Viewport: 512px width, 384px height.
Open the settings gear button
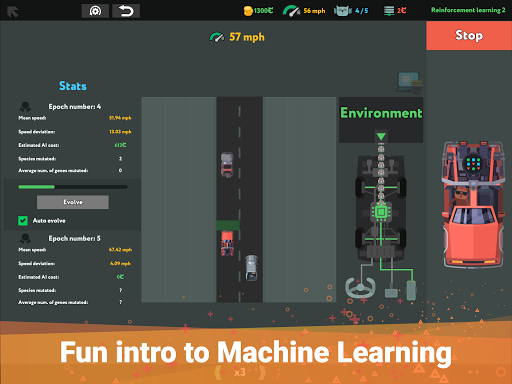click(95, 11)
